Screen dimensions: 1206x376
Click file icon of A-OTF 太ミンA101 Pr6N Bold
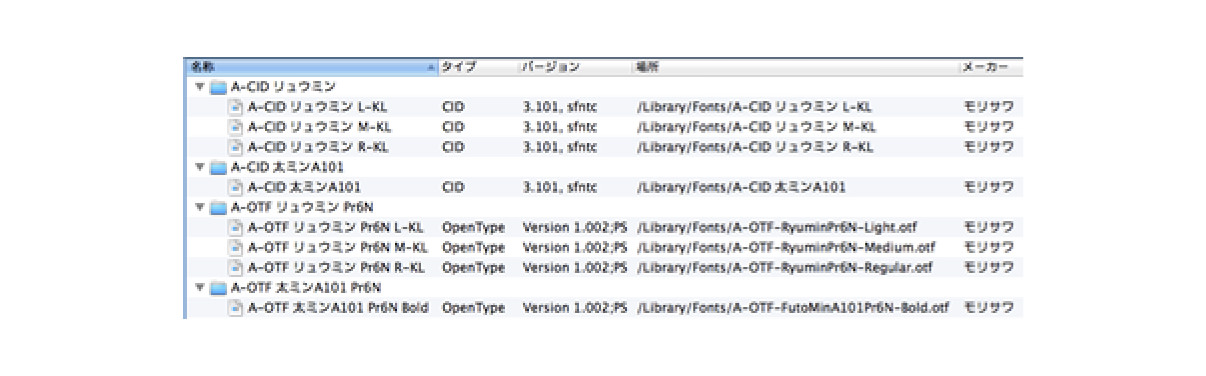(236, 308)
